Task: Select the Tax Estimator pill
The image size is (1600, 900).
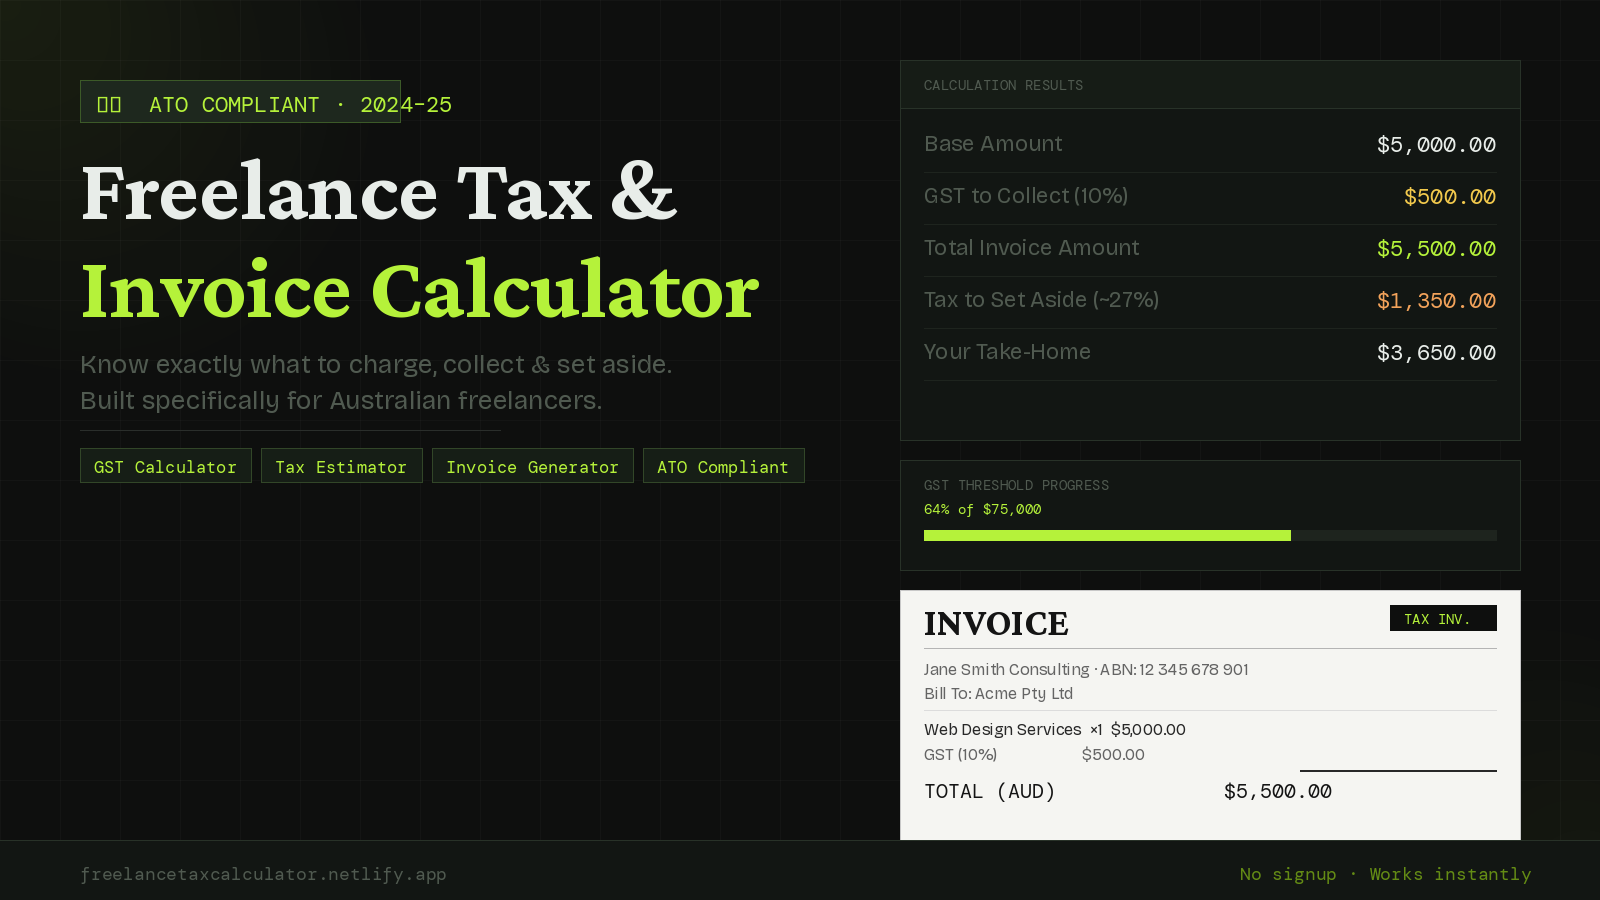Action: coord(341,466)
